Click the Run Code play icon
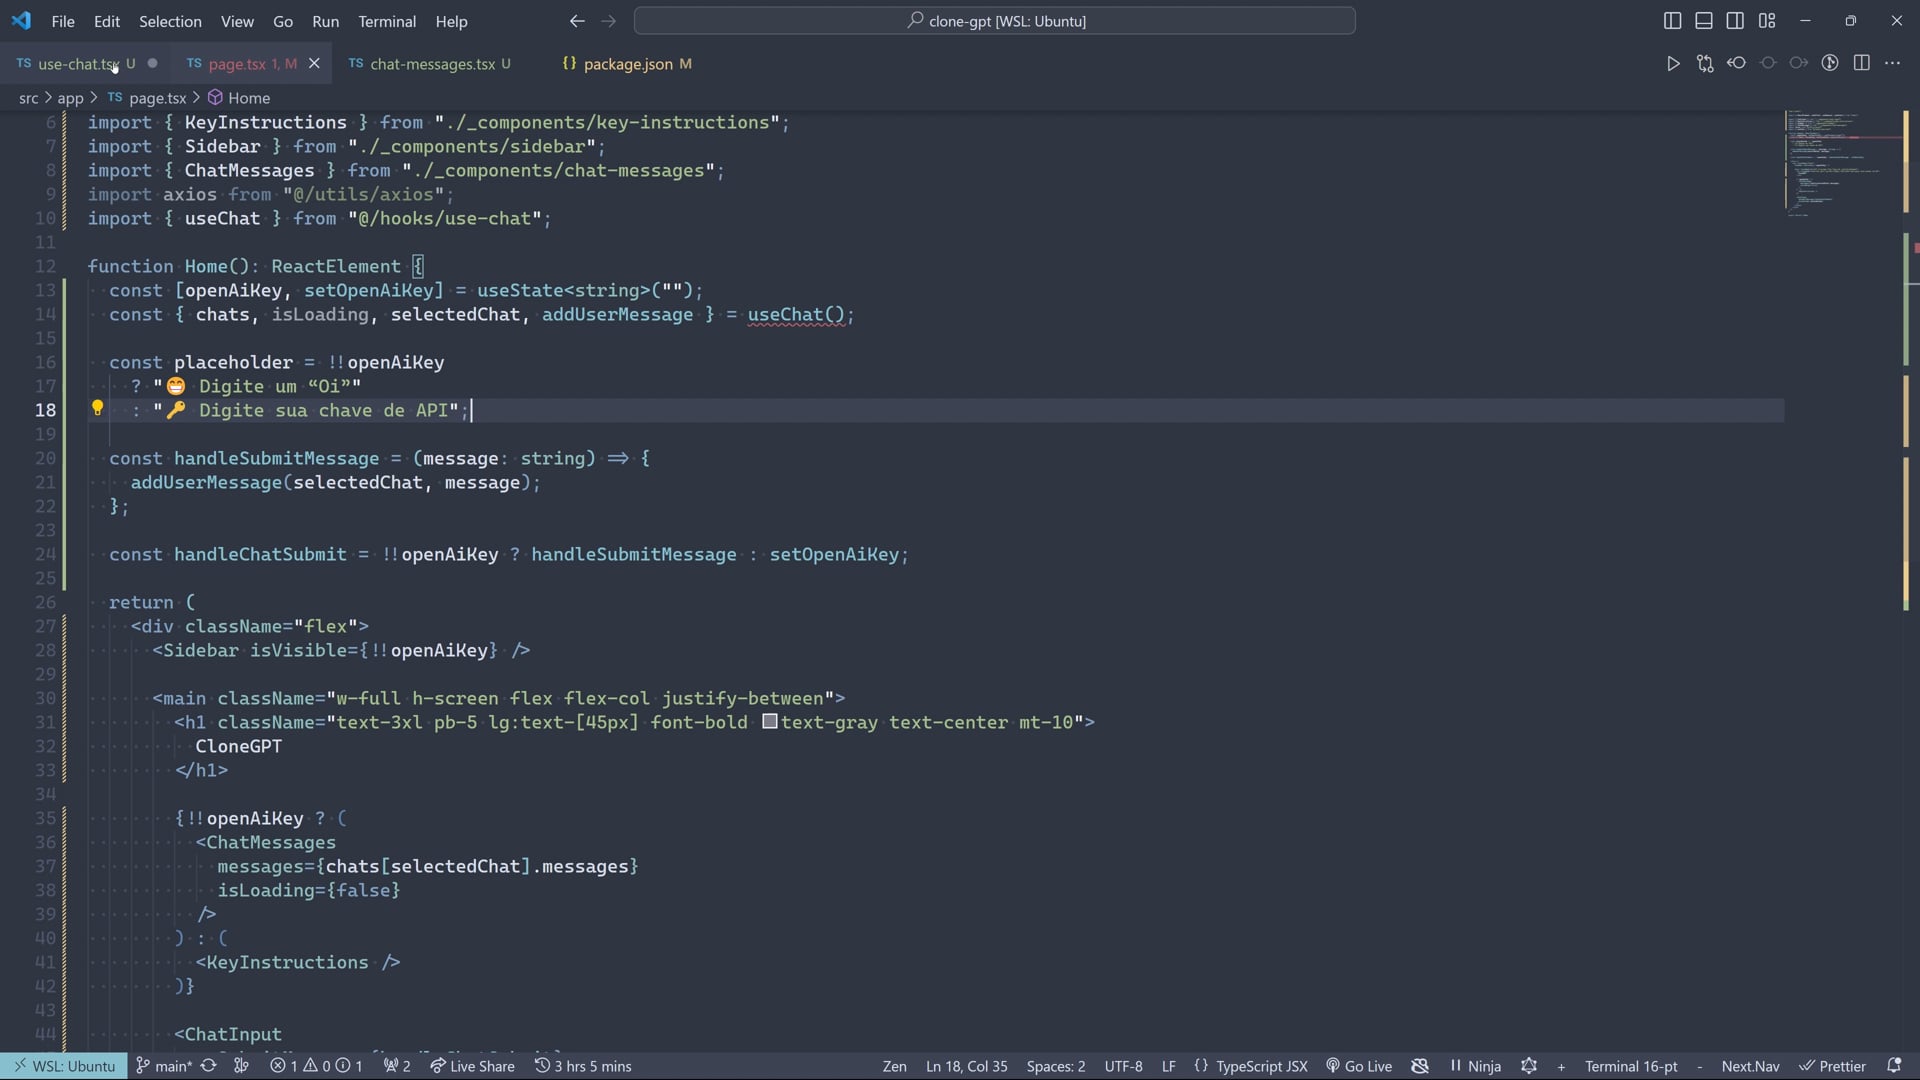This screenshot has width=1920, height=1080. point(1673,63)
